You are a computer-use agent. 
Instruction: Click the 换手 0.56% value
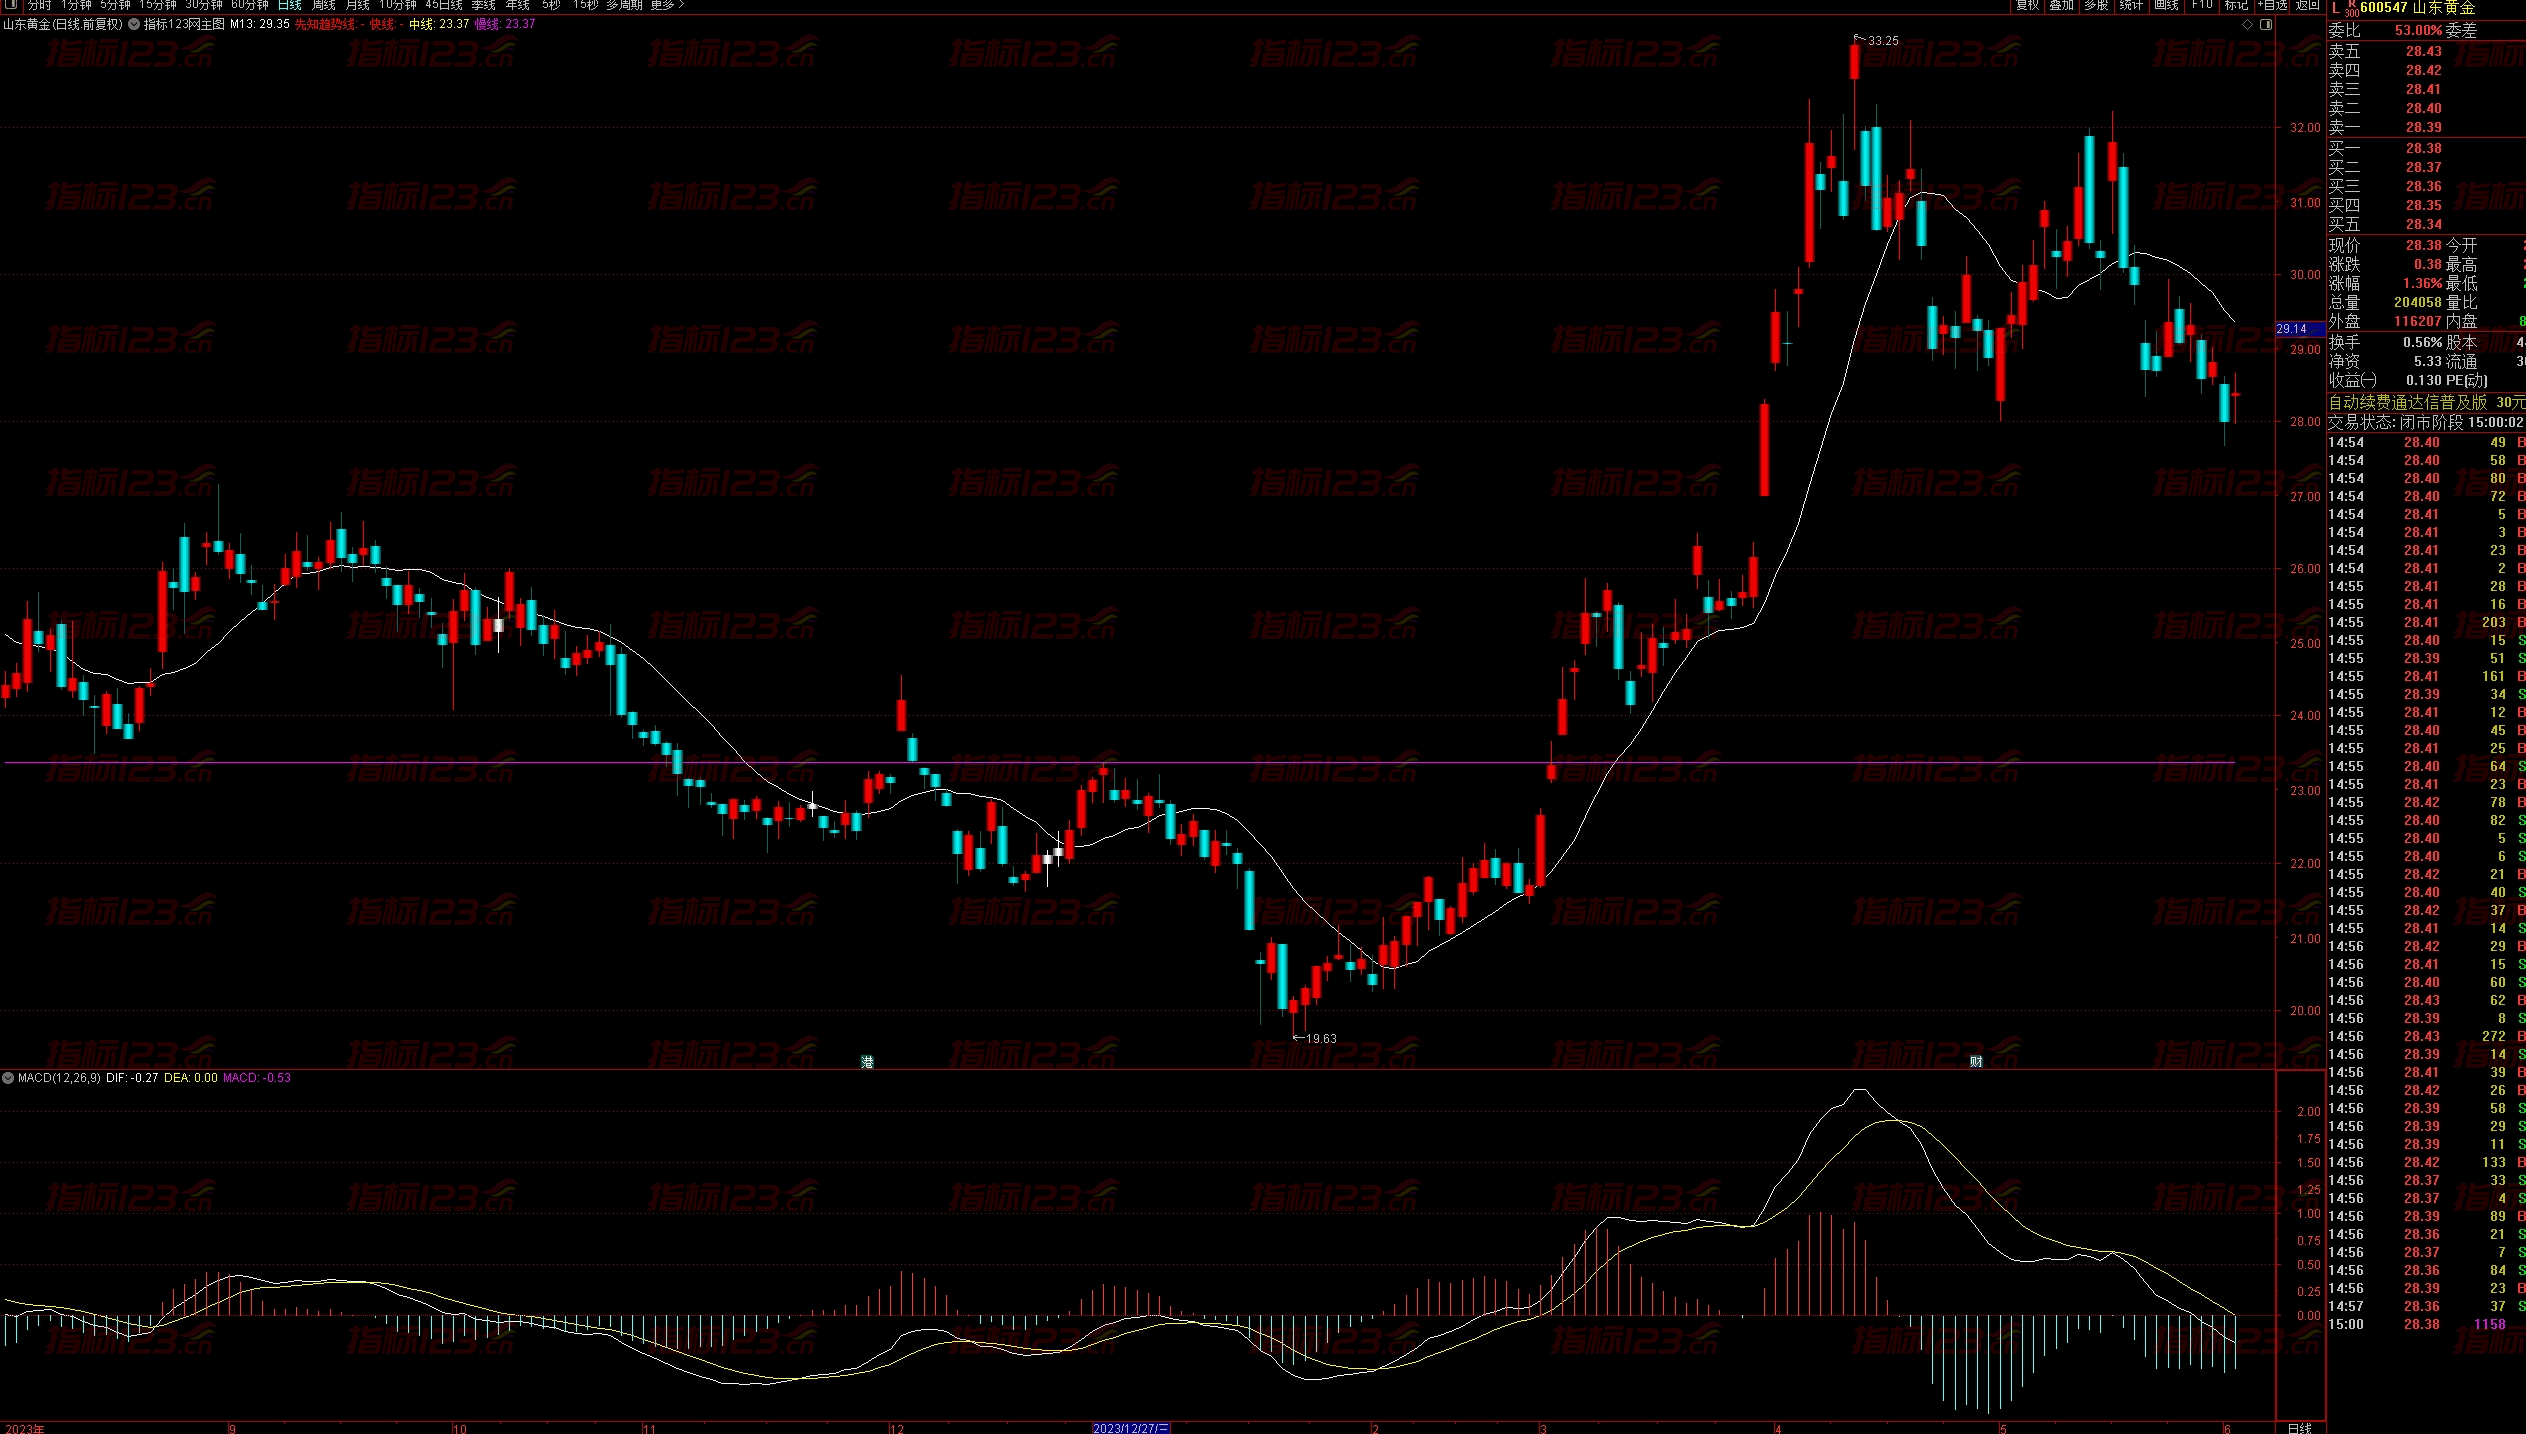pyautogui.click(x=2422, y=342)
